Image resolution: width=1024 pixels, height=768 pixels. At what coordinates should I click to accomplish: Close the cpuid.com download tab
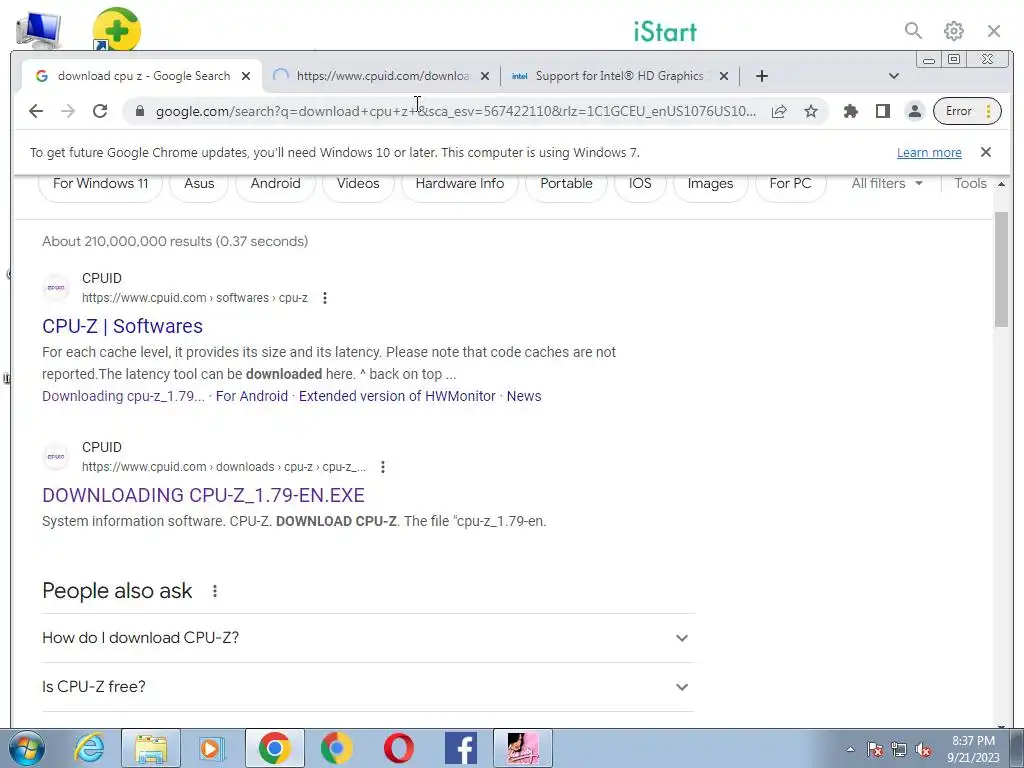point(485,76)
